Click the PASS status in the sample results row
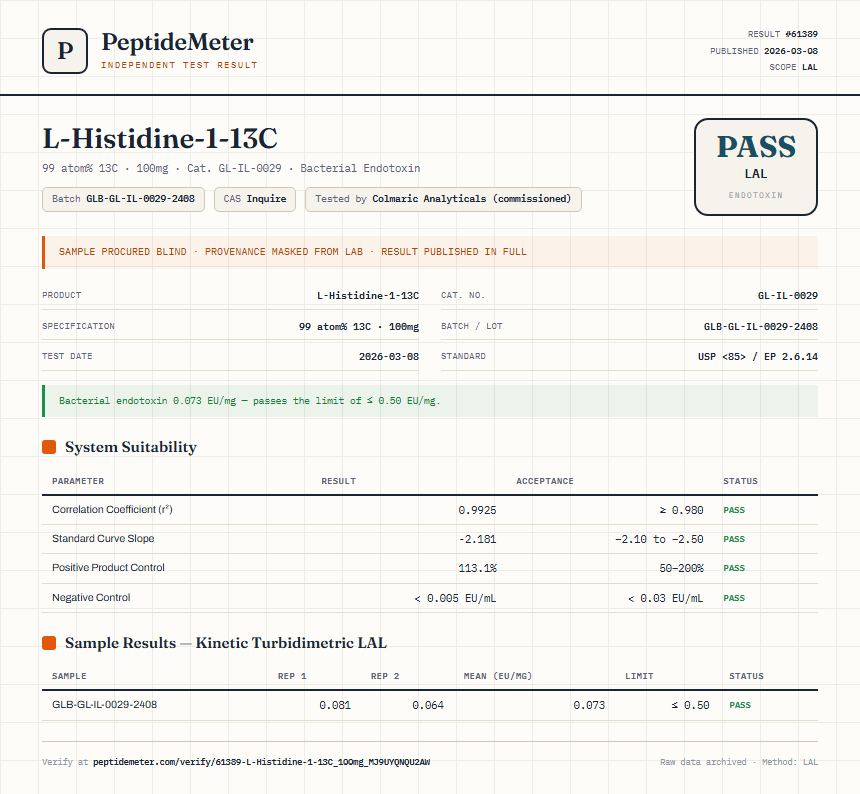This screenshot has height=794, width=860. point(740,705)
